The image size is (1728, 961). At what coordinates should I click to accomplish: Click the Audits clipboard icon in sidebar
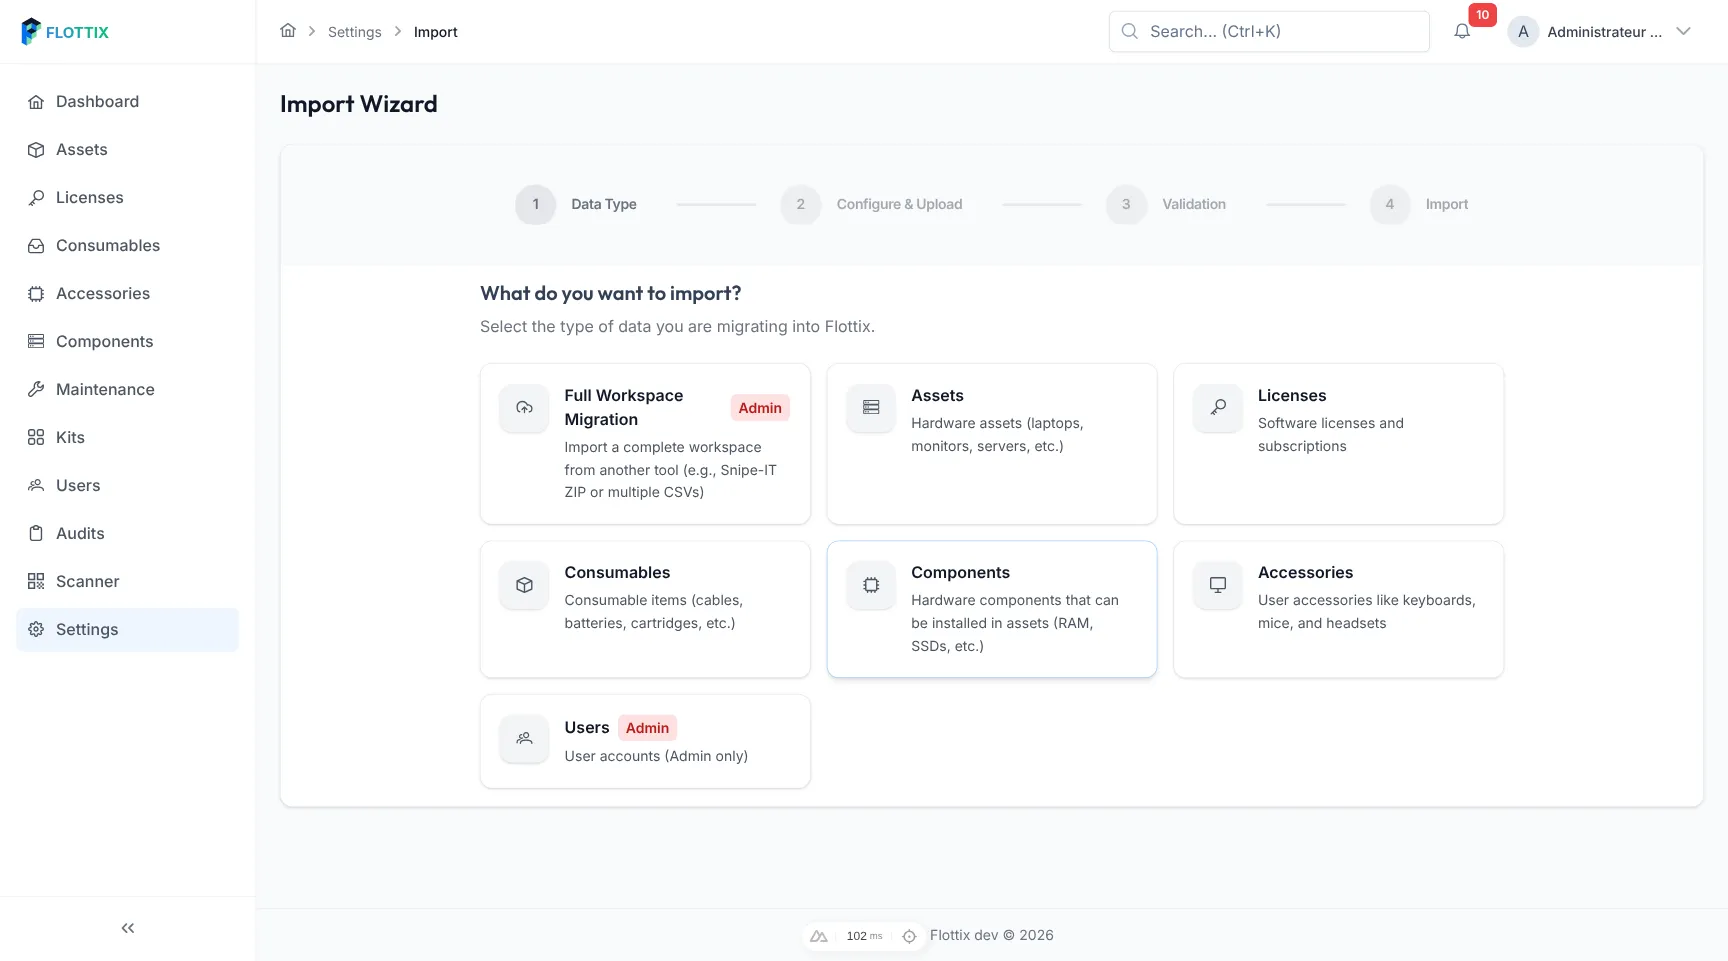[x=36, y=534]
